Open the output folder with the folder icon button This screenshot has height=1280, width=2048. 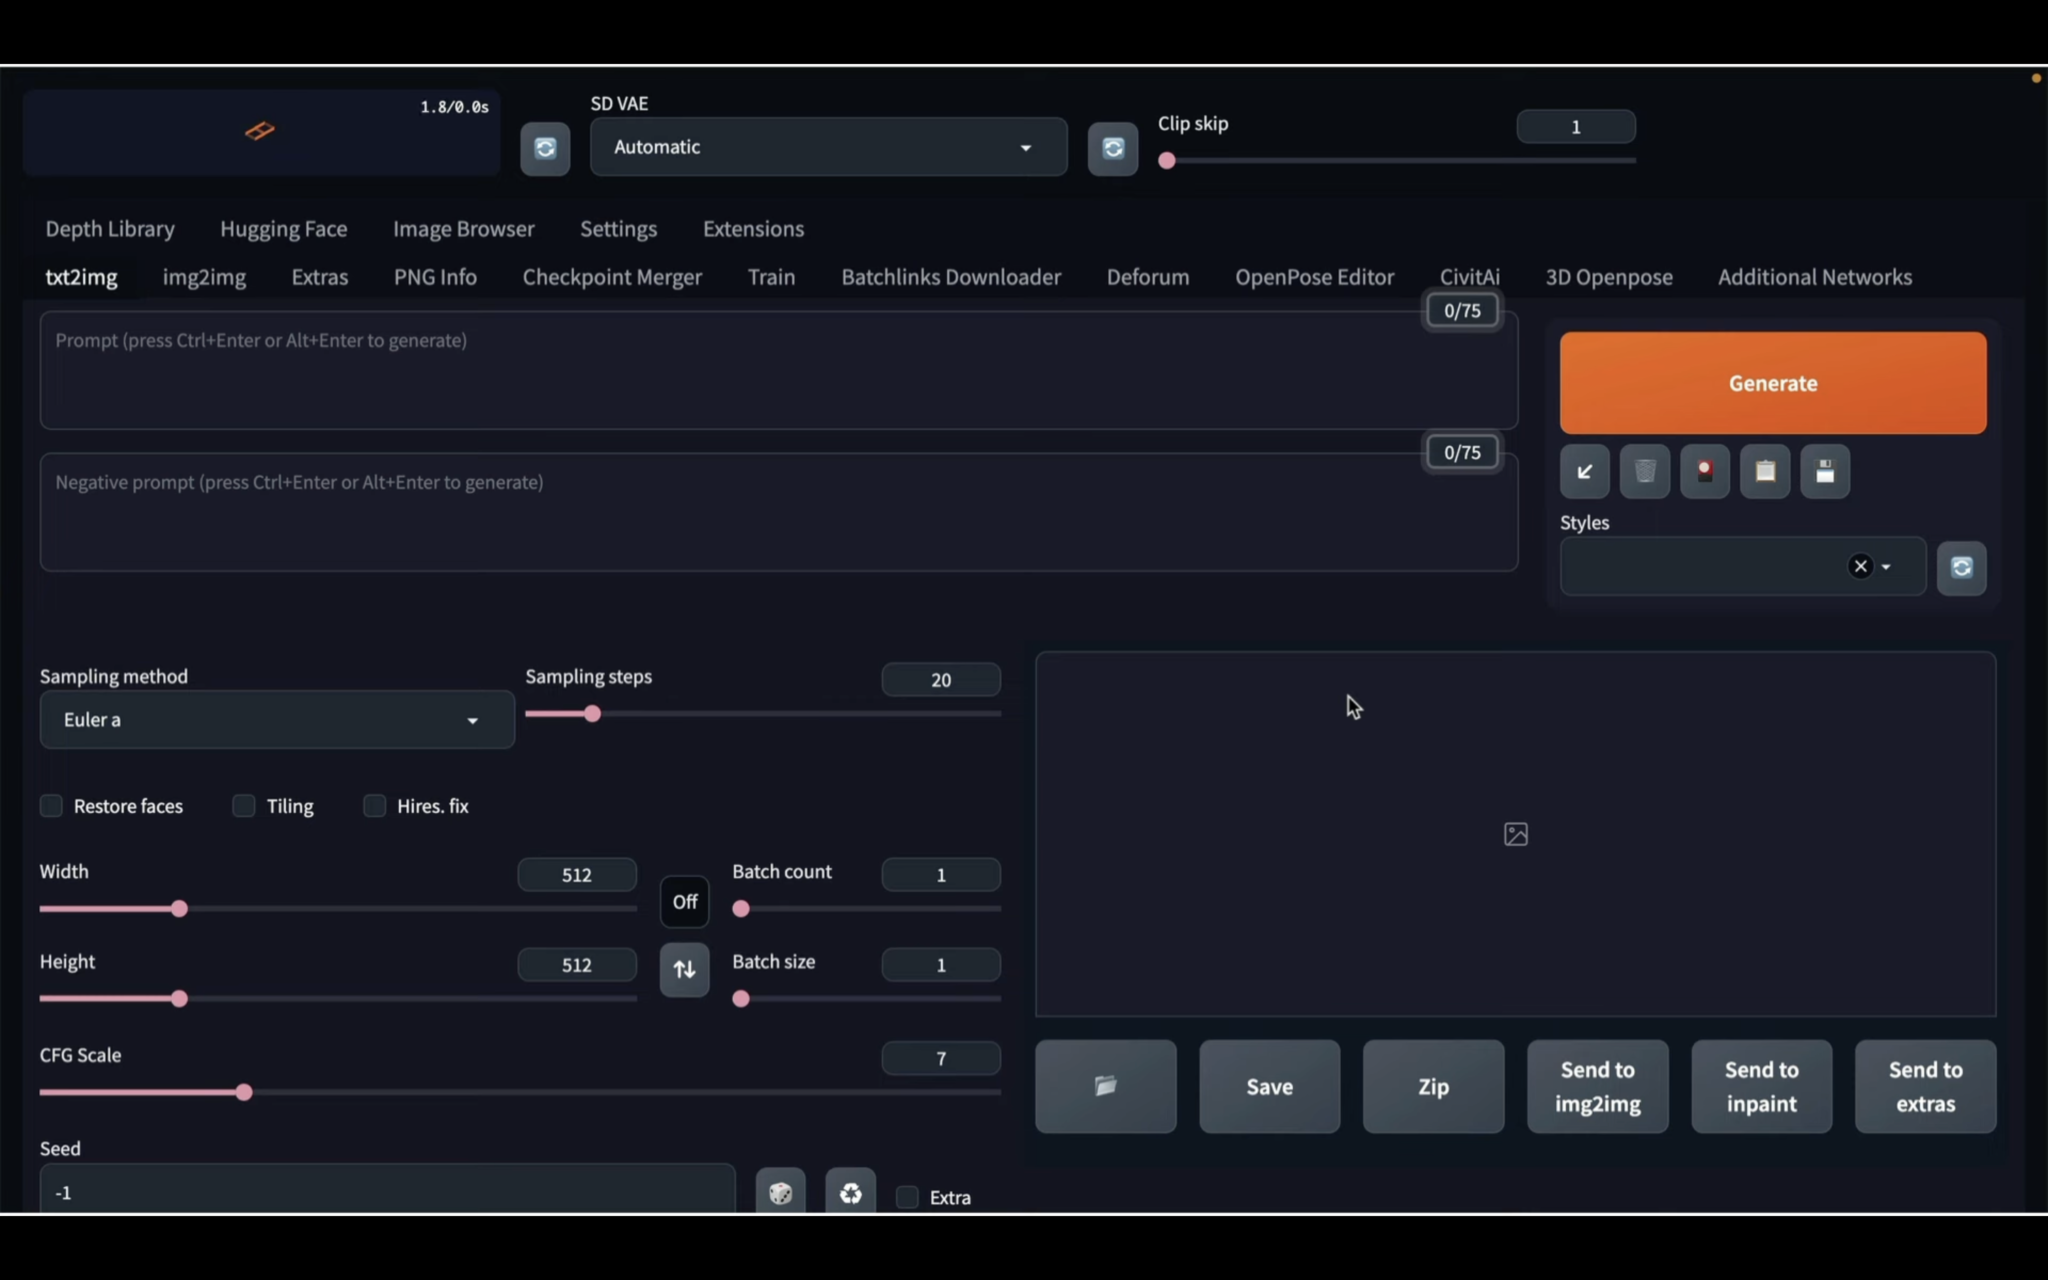(x=1105, y=1086)
